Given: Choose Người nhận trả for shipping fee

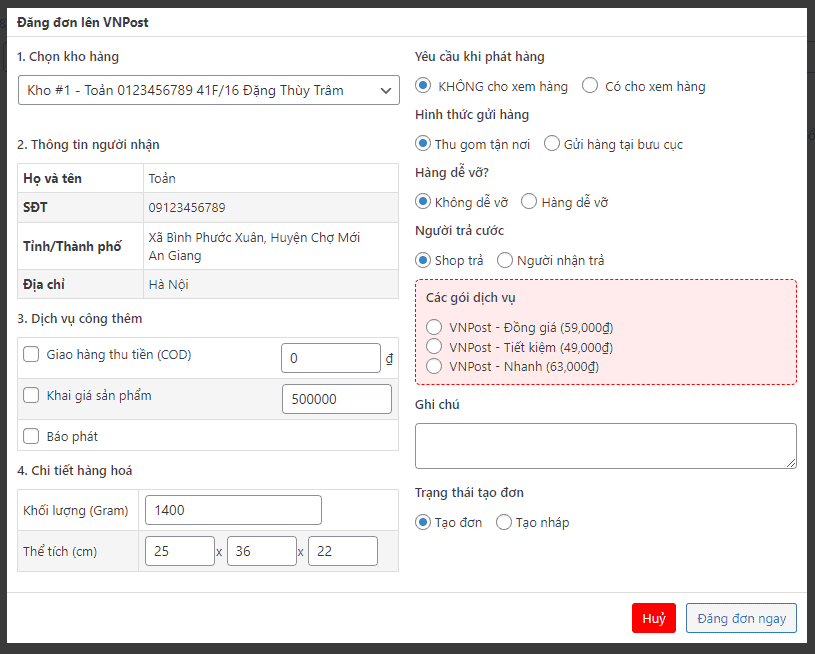Looking at the screenshot, I should pos(505,260).
